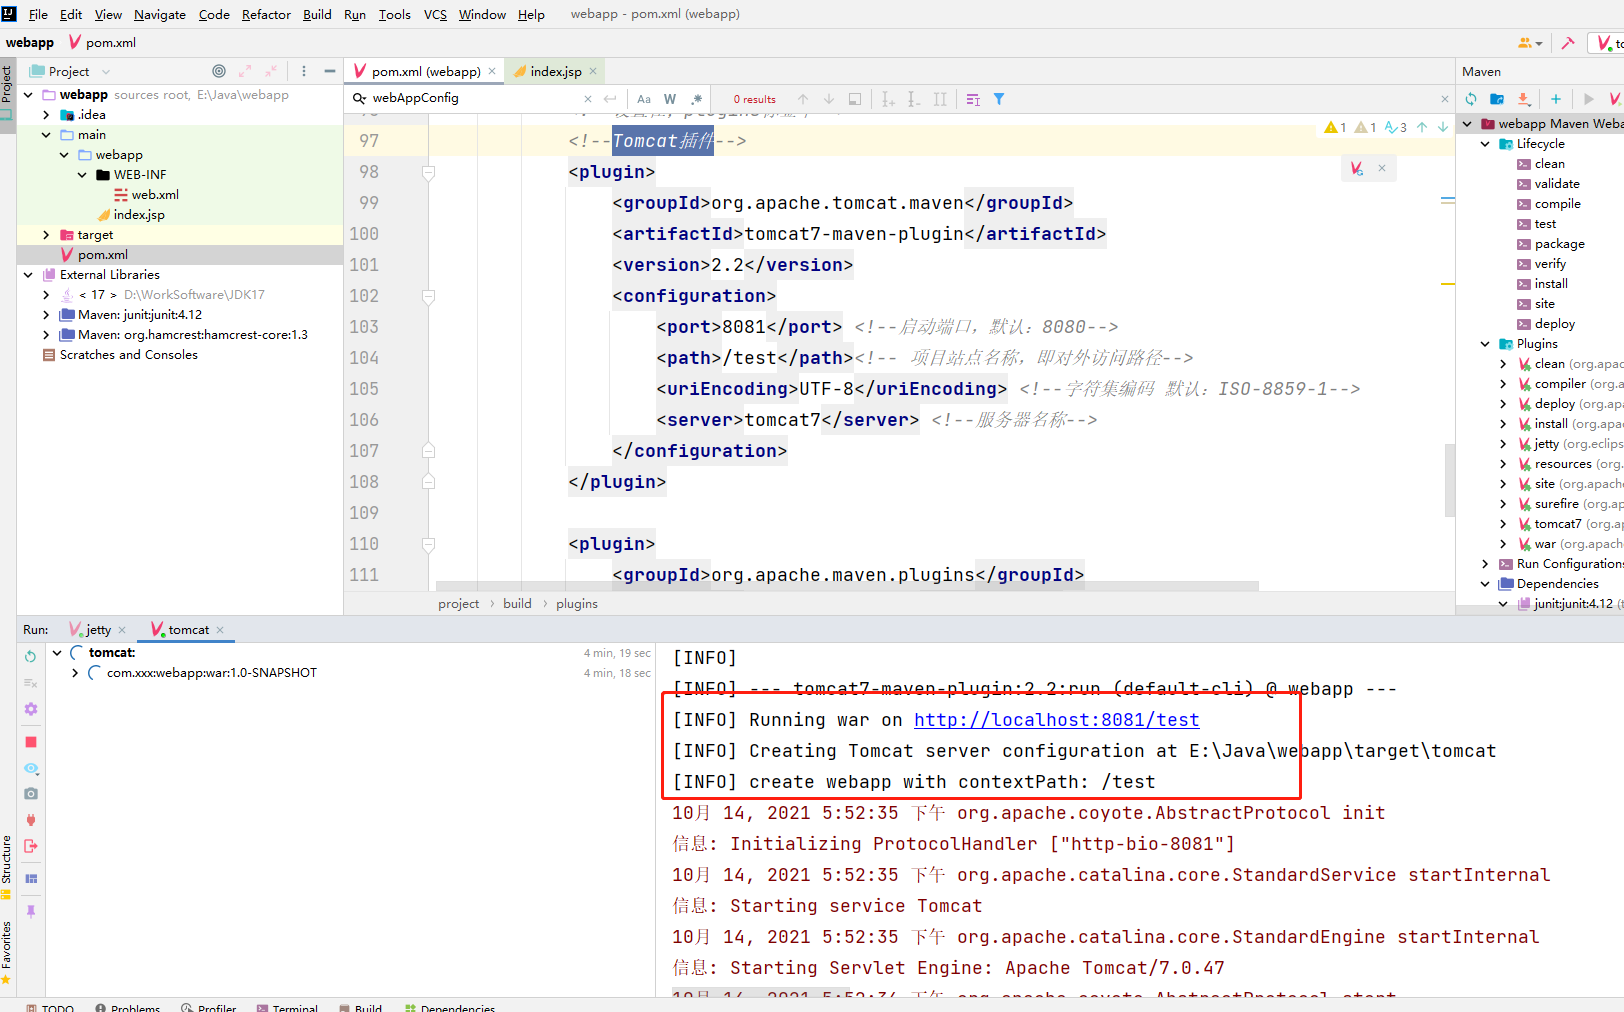Jump to previous highlighted error arrow
Viewport: 1624px width, 1012px height.
click(x=1422, y=127)
